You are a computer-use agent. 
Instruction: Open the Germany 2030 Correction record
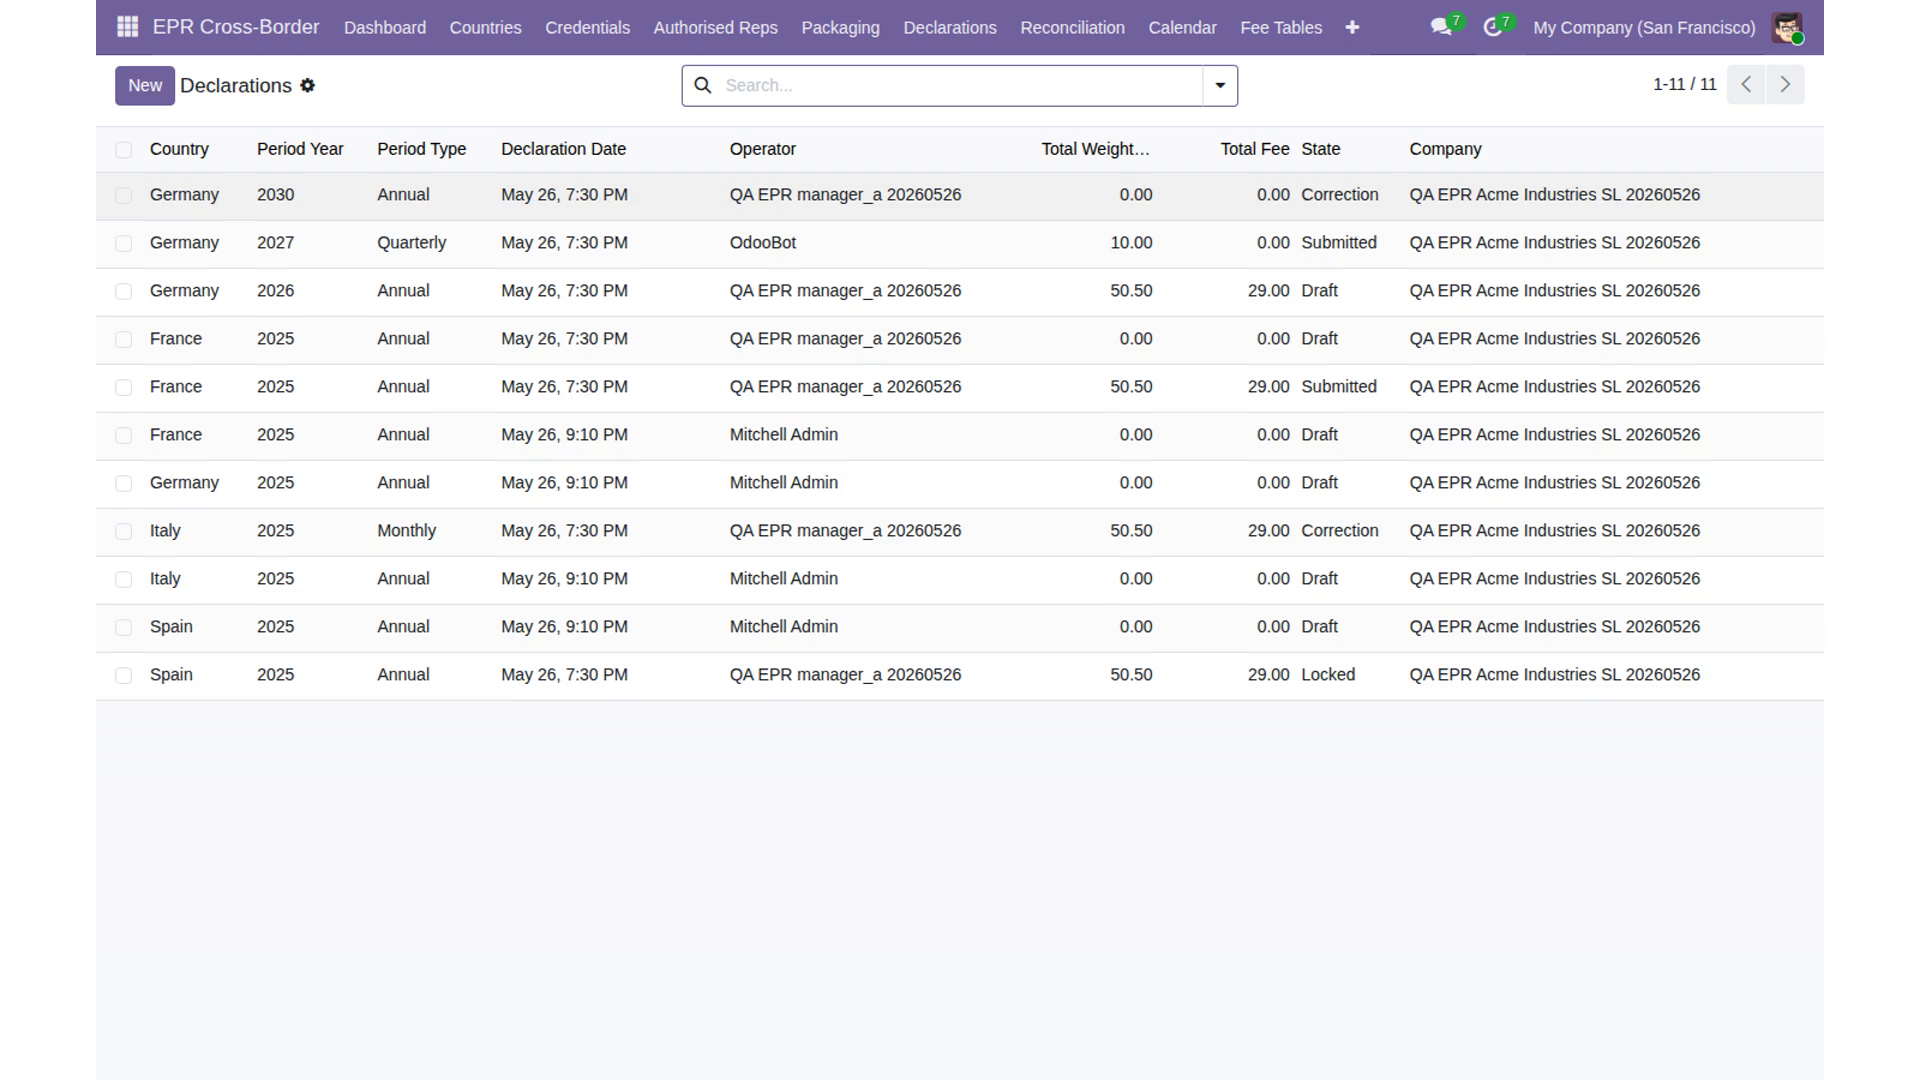(x=960, y=195)
